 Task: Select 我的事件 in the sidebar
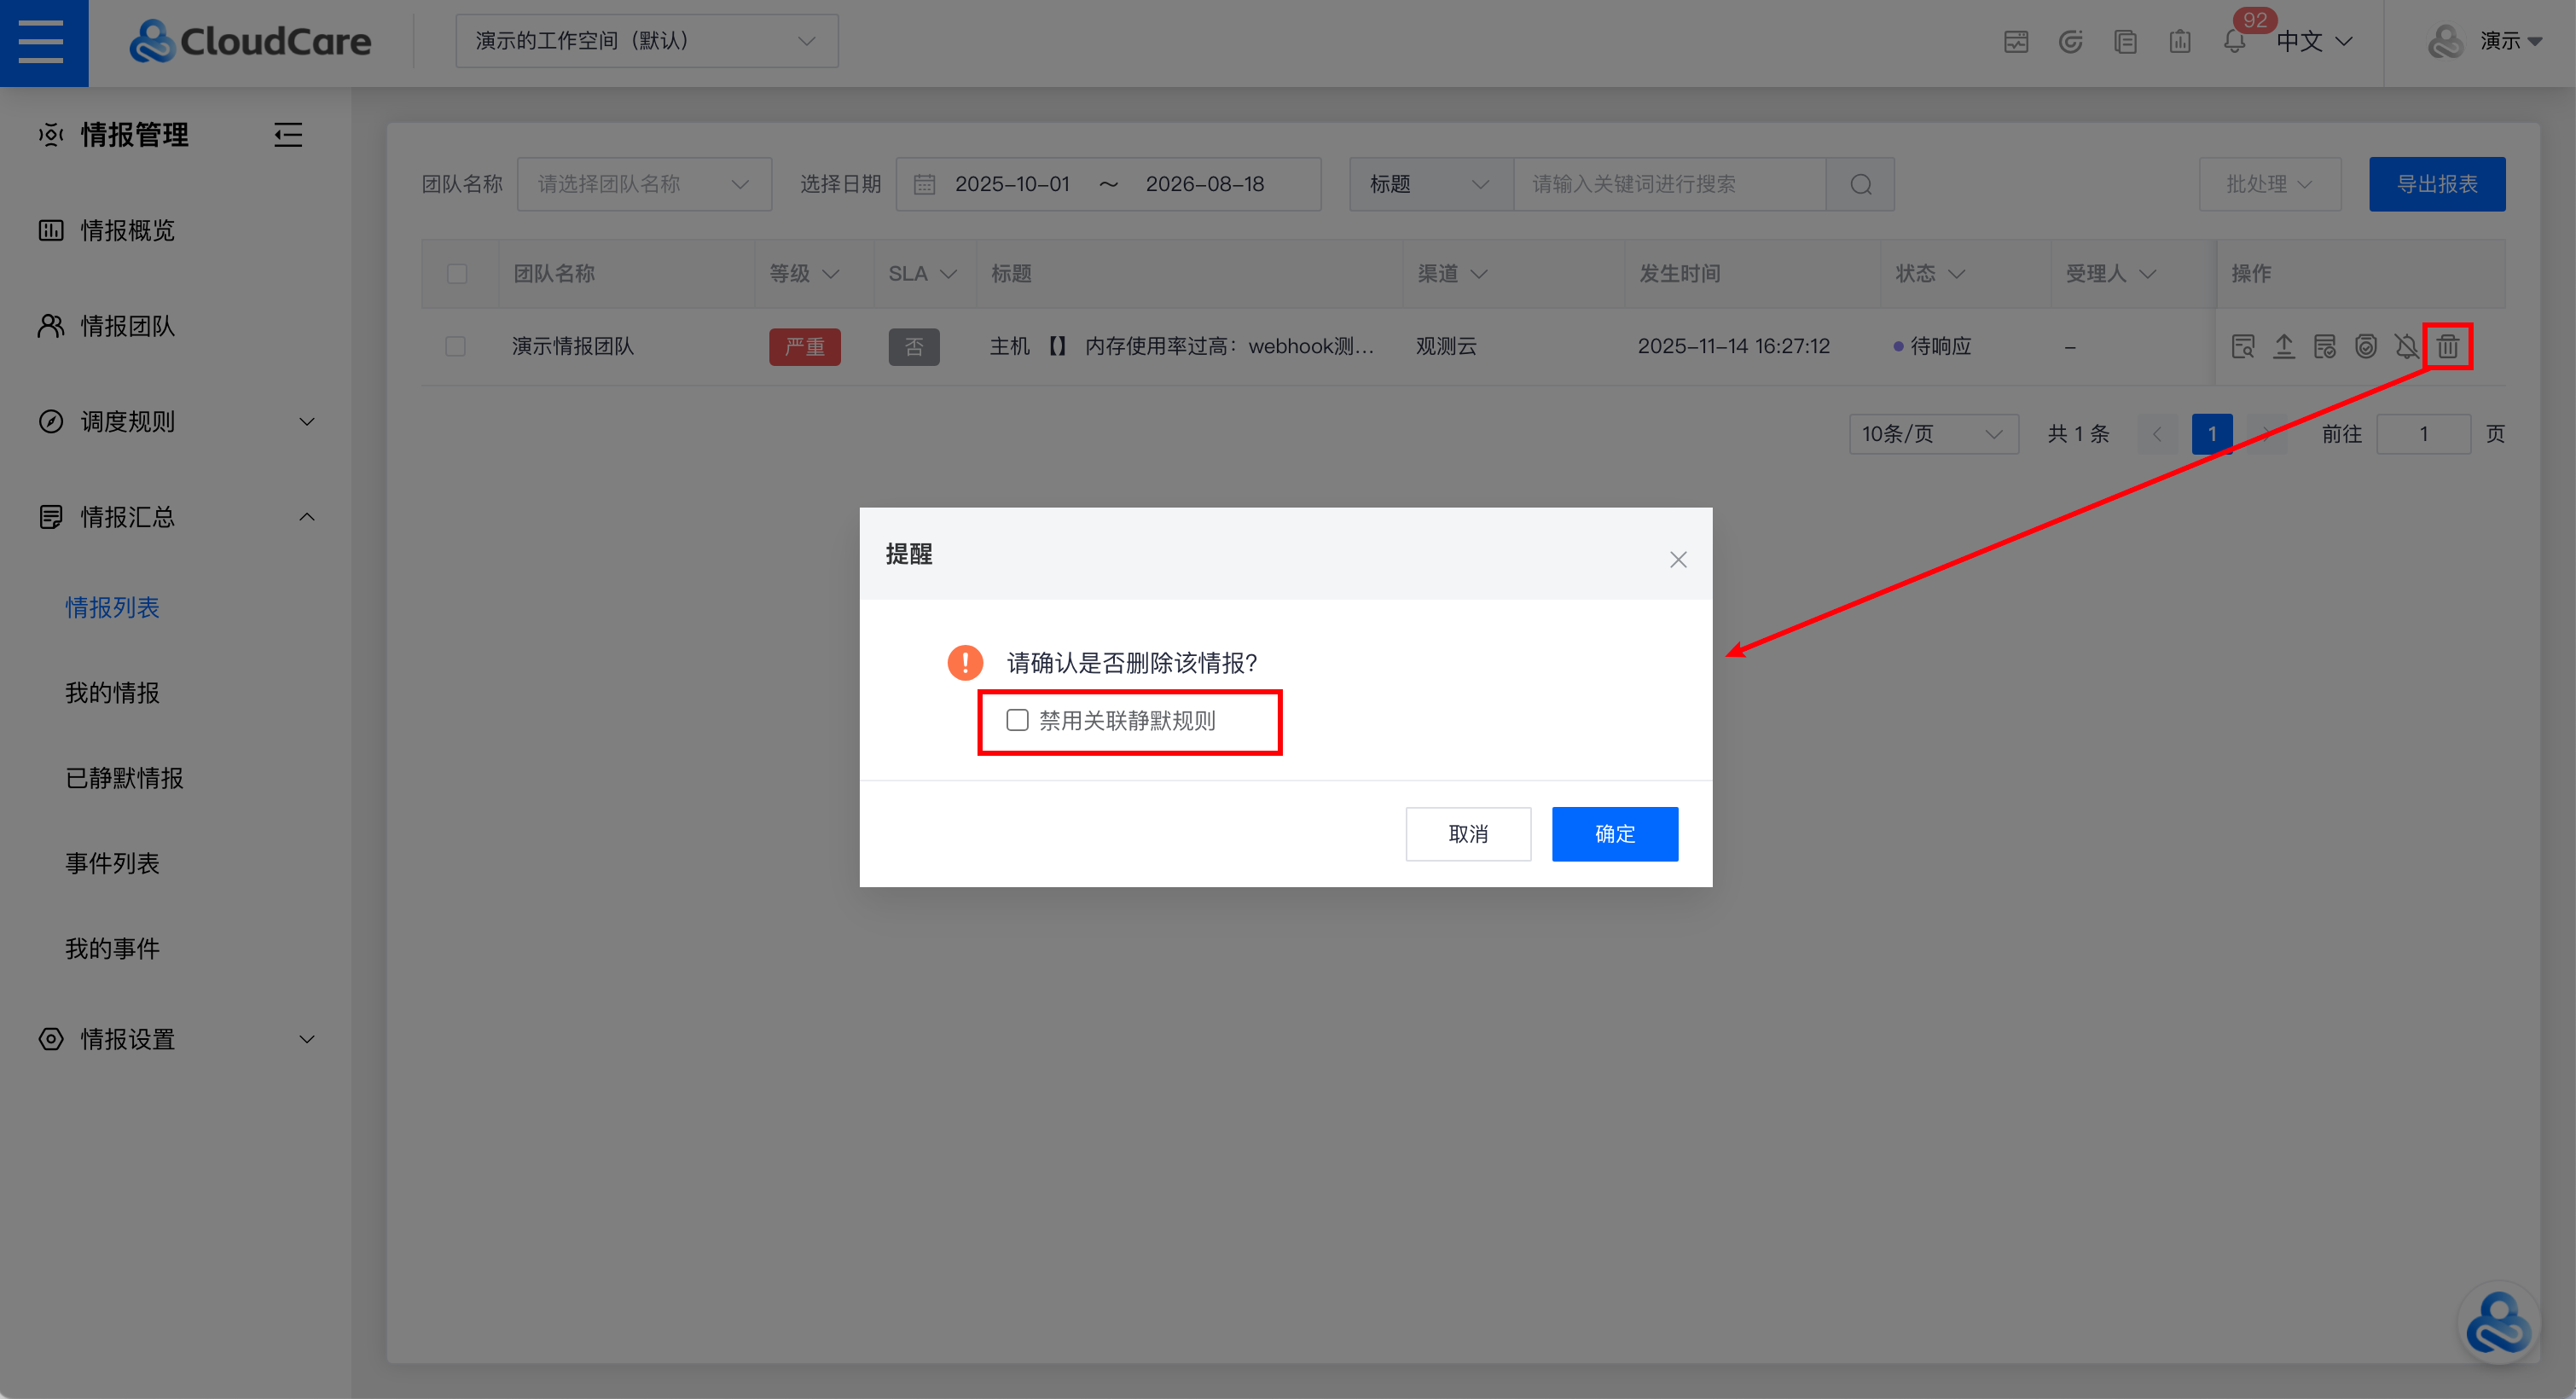[x=112, y=950]
